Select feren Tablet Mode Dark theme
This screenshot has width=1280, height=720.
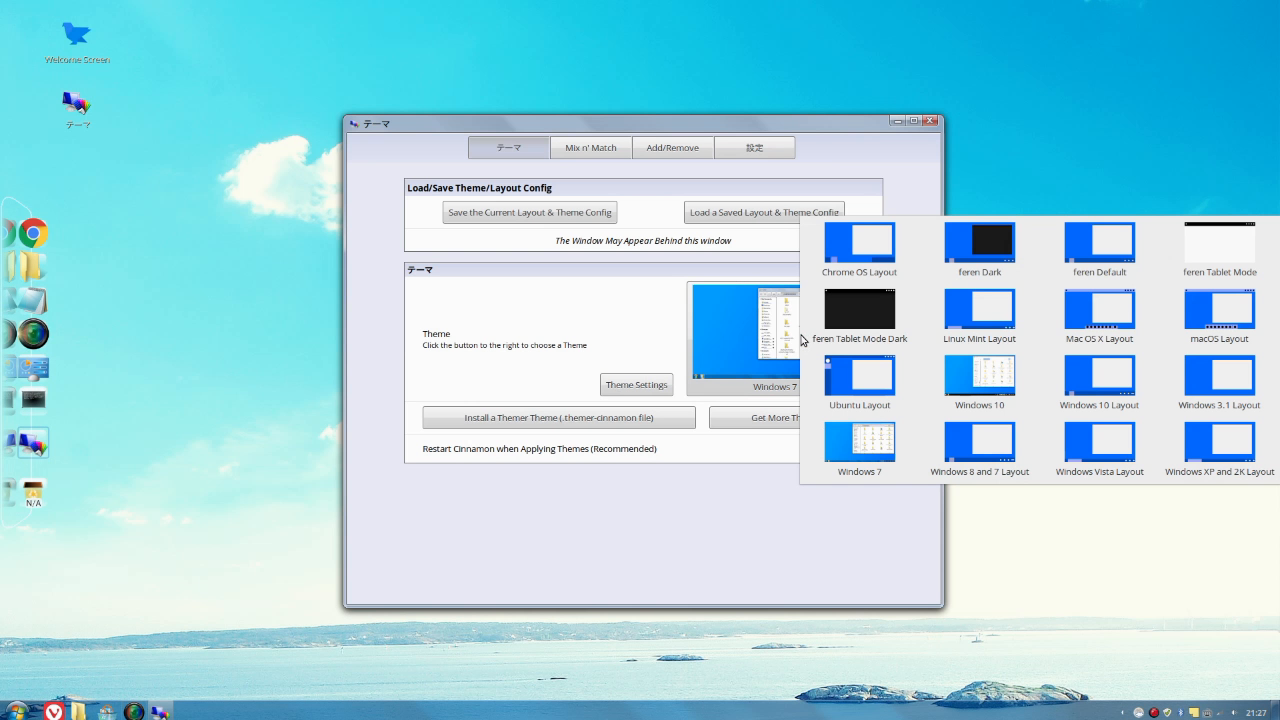pyautogui.click(x=859, y=317)
